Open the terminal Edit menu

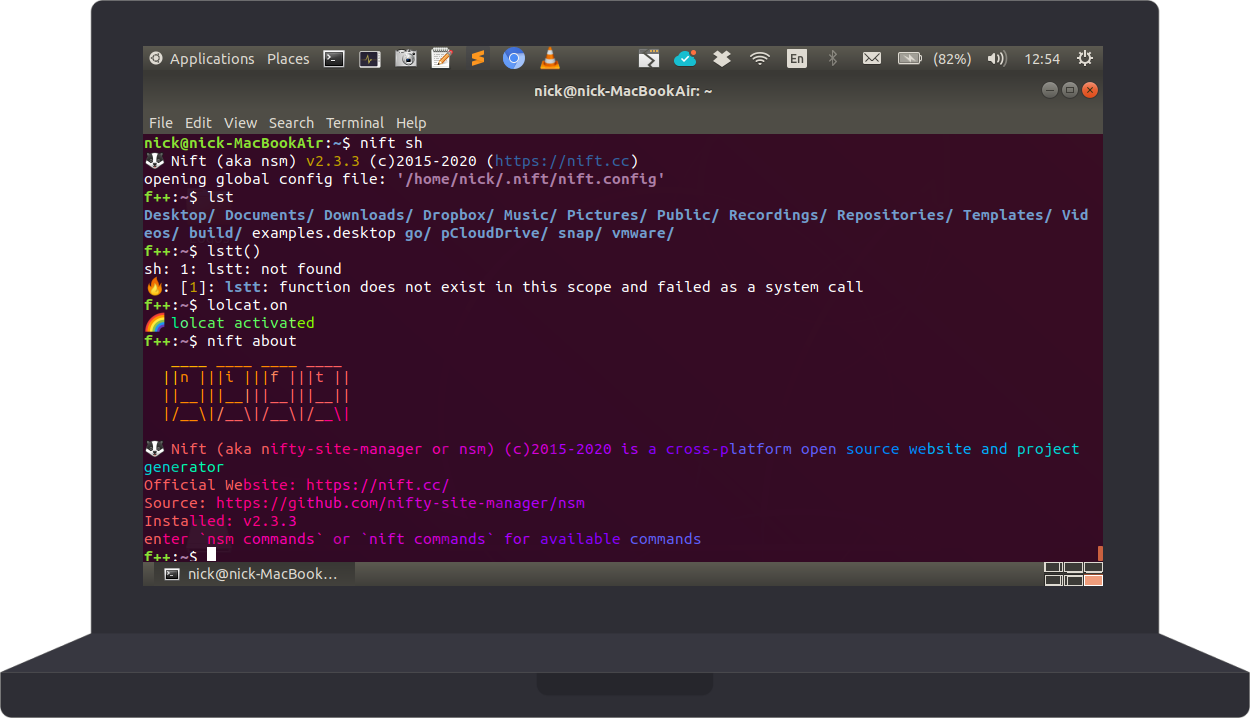click(198, 122)
